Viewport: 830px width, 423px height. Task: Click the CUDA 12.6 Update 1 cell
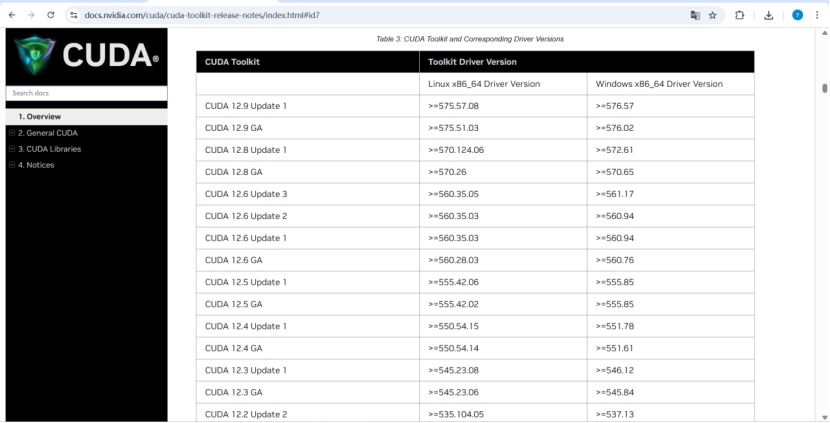[308, 238]
